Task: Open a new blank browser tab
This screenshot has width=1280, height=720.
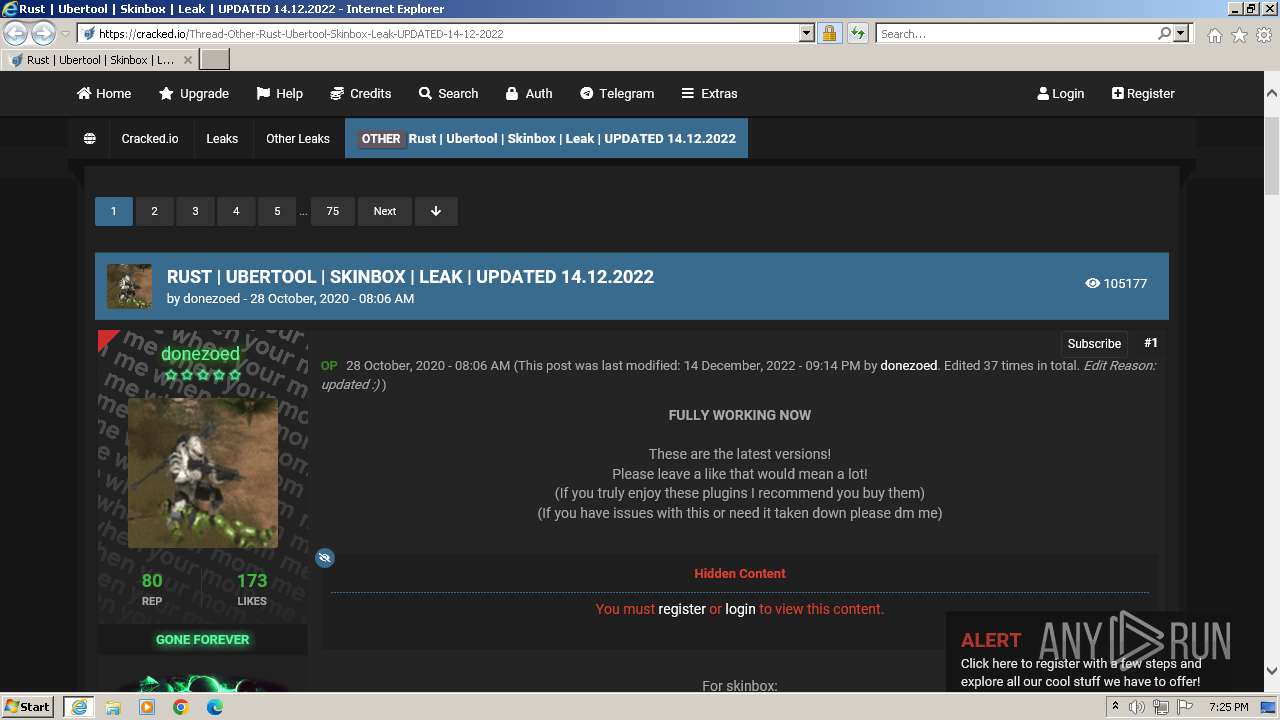Action: pyautogui.click(x=215, y=60)
